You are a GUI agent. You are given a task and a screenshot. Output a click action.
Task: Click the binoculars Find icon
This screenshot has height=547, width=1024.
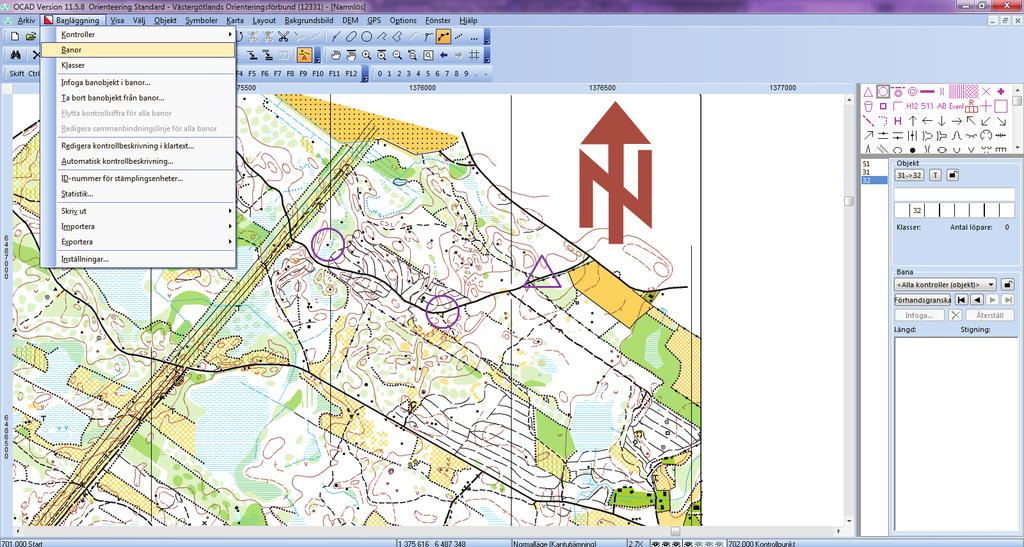pyautogui.click(x=17, y=55)
